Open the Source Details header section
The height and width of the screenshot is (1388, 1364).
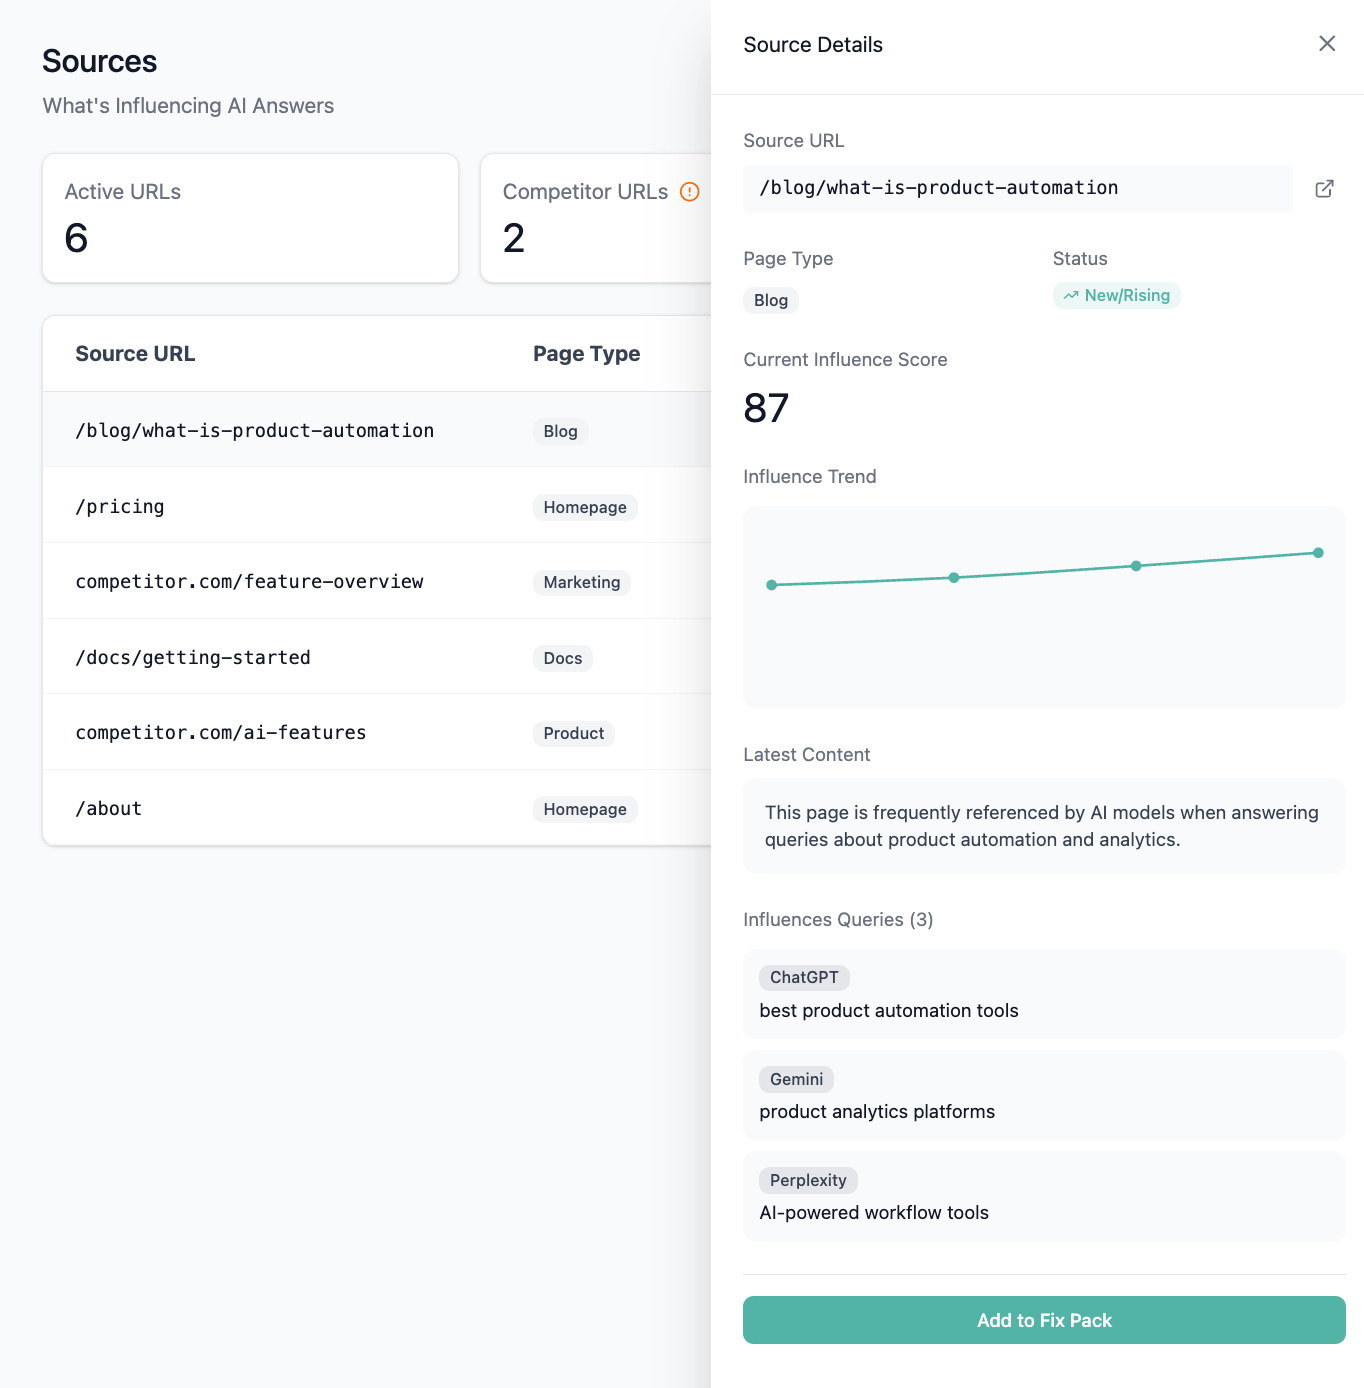[x=812, y=44]
